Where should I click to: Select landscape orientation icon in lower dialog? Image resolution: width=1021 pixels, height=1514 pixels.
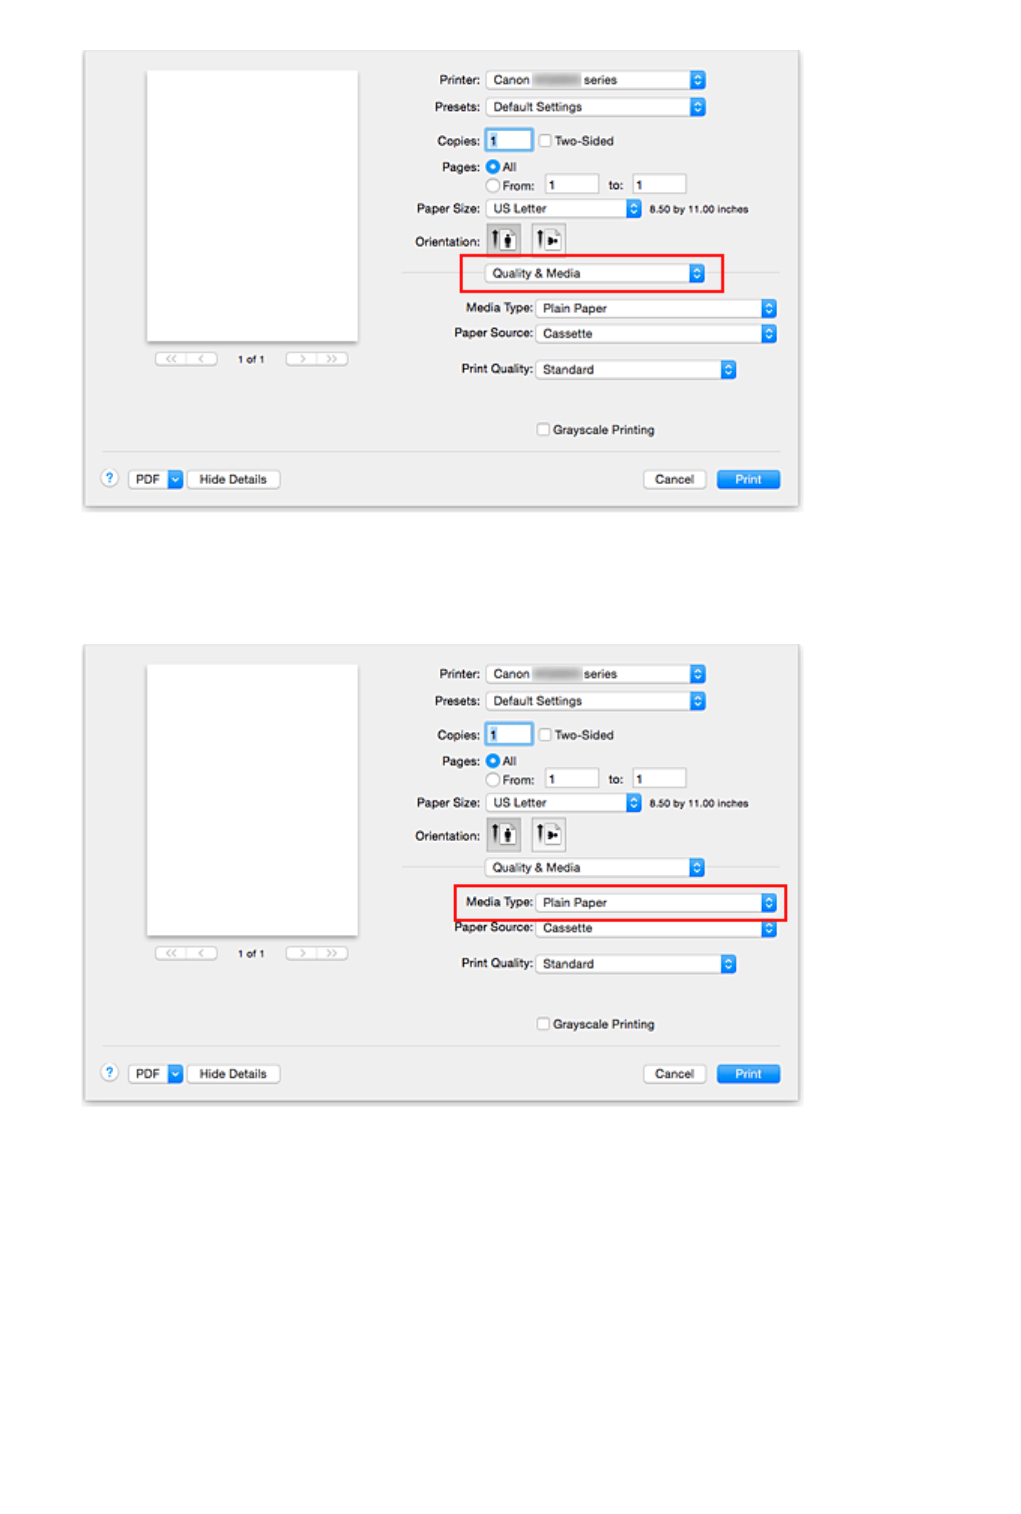[x=548, y=834]
